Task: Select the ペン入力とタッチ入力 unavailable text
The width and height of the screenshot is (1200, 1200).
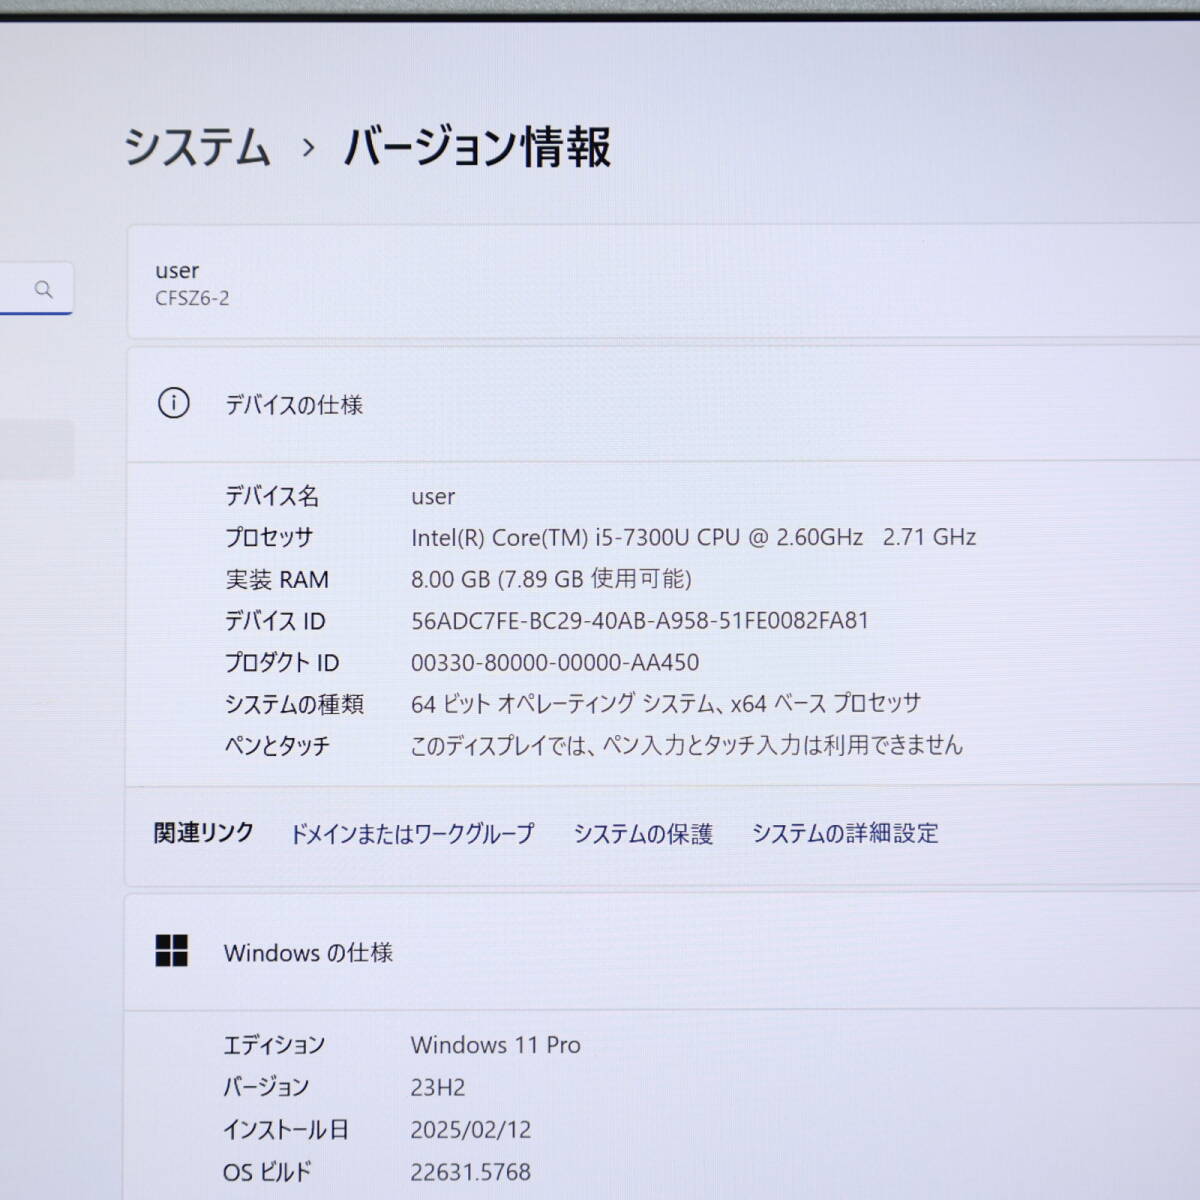Action: click(687, 745)
